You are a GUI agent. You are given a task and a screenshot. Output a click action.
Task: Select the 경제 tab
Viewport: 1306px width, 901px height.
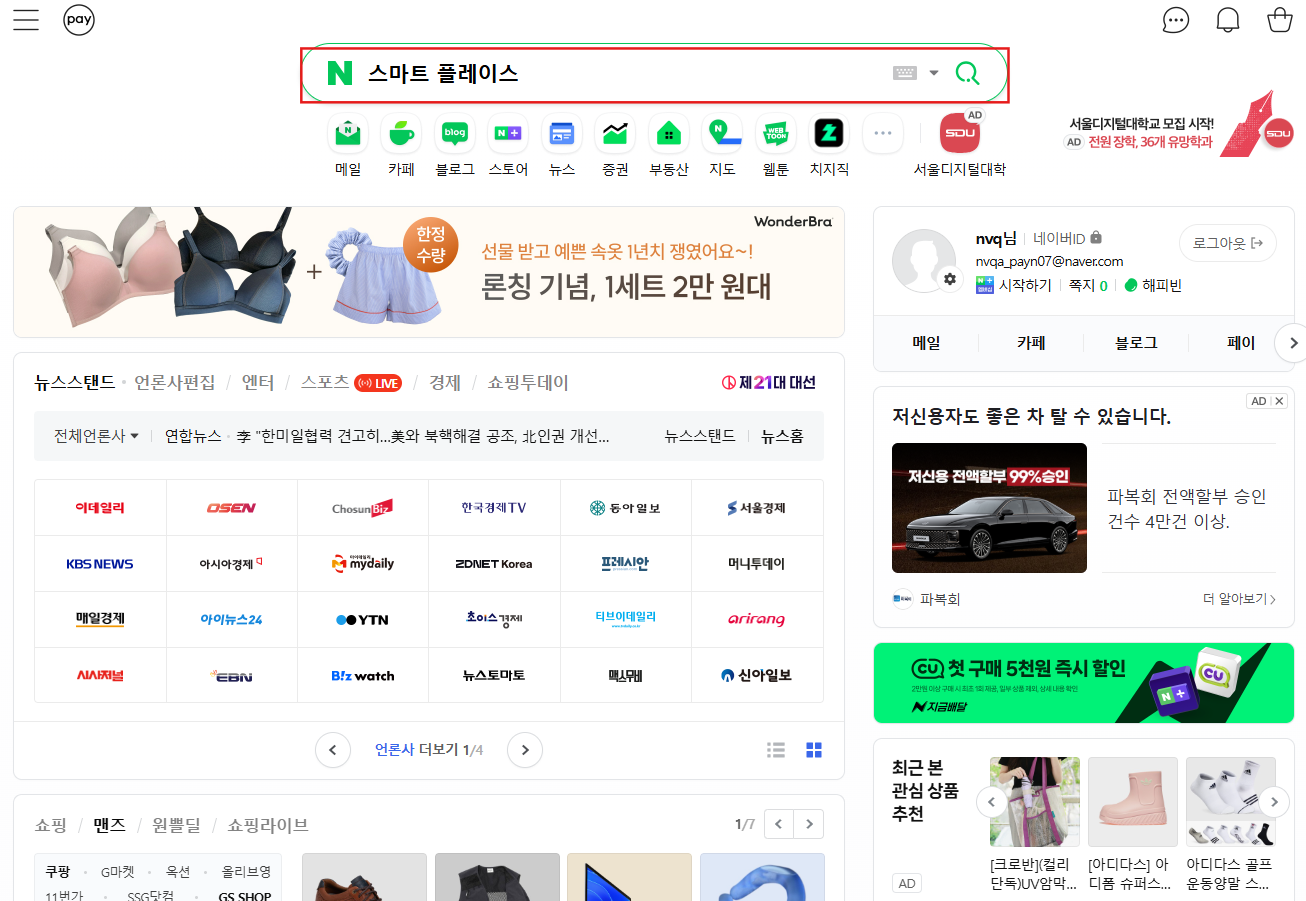click(x=445, y=383)
